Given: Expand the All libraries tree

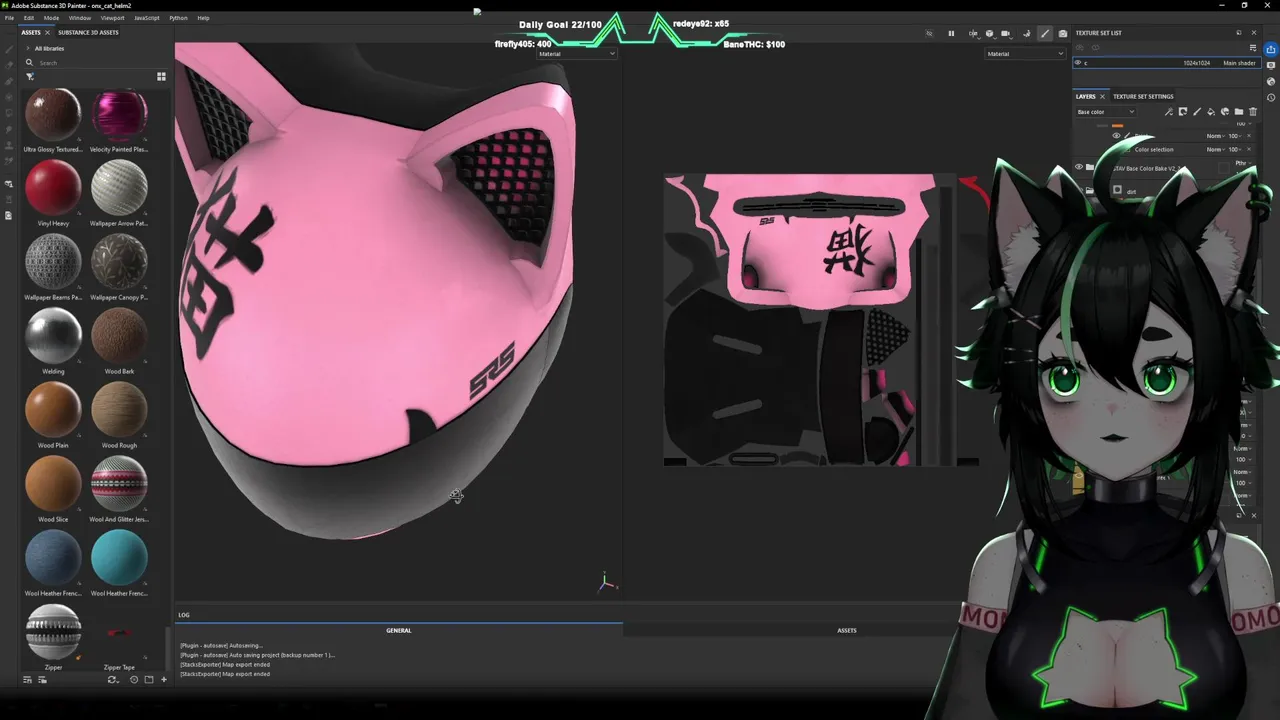Looking at the screenshot, I should pos(26,48).
